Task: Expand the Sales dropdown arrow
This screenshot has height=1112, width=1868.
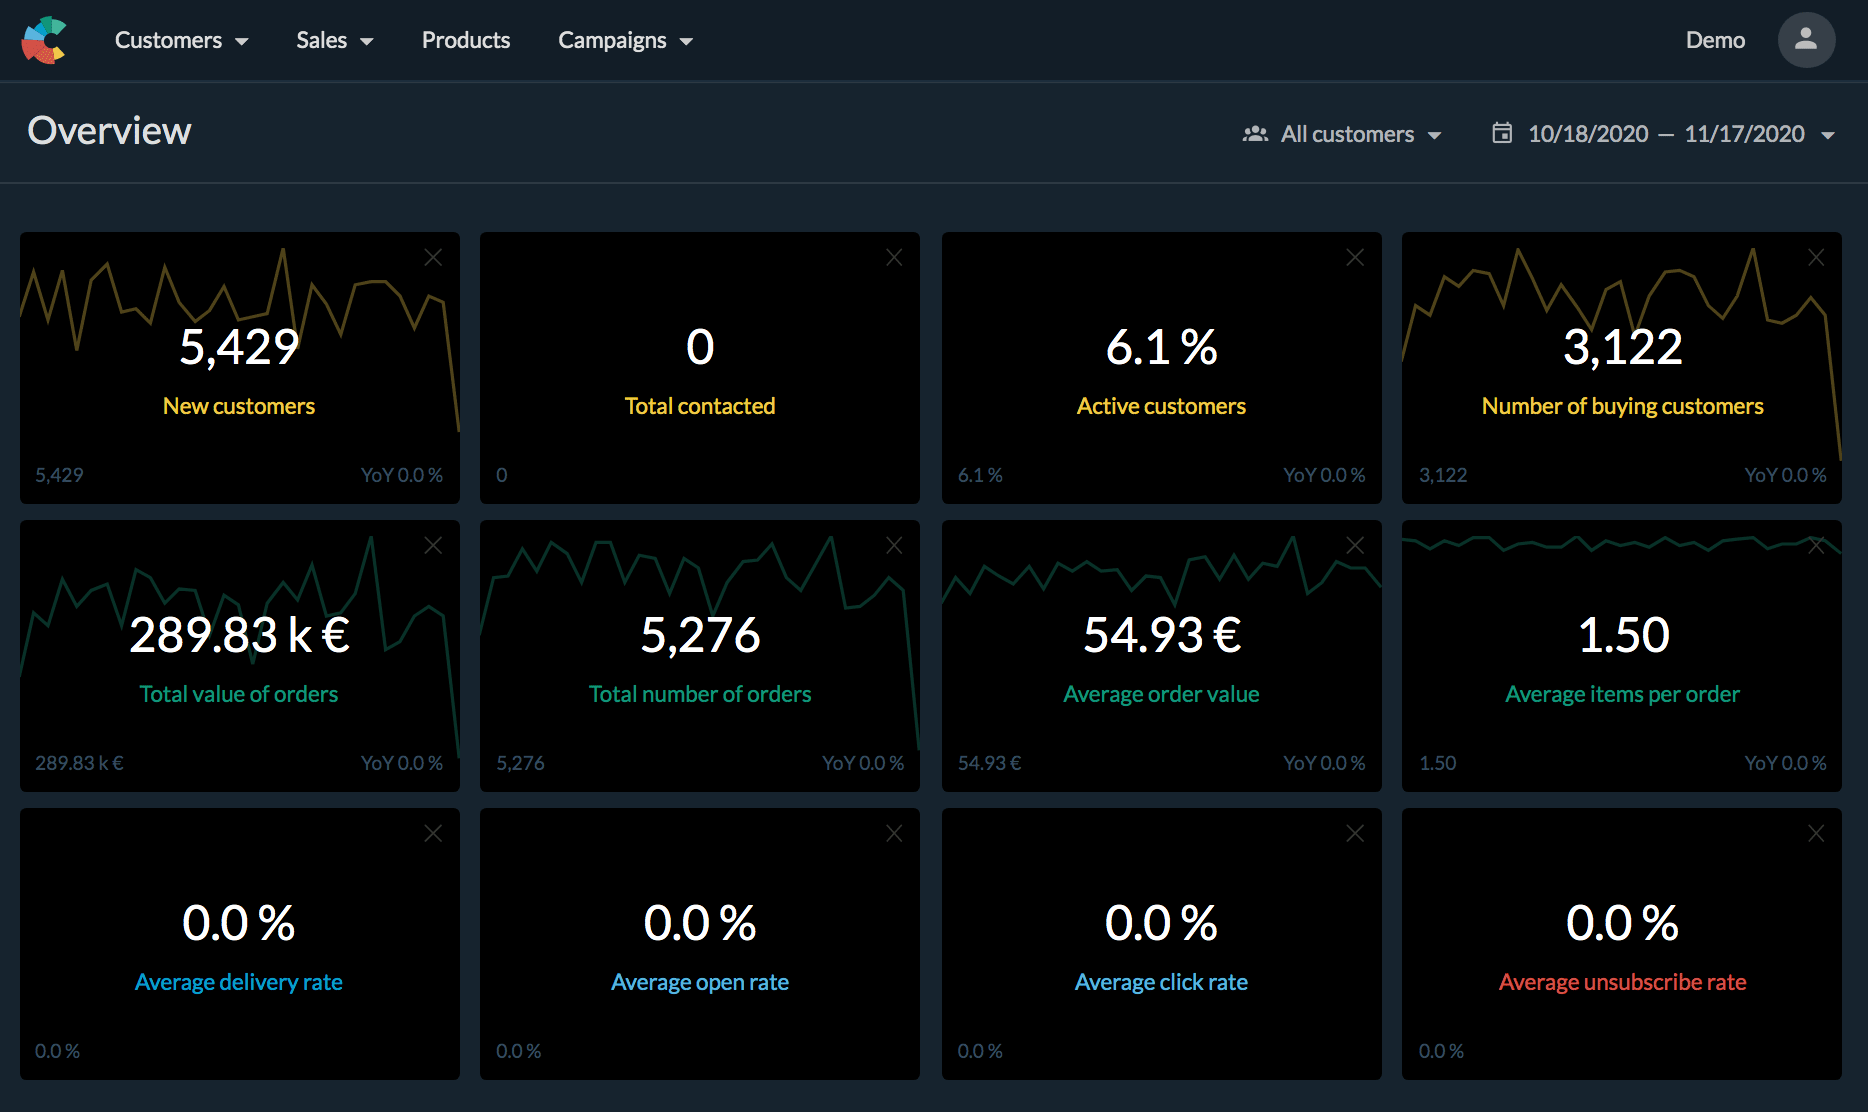Action: click(366, 42)
